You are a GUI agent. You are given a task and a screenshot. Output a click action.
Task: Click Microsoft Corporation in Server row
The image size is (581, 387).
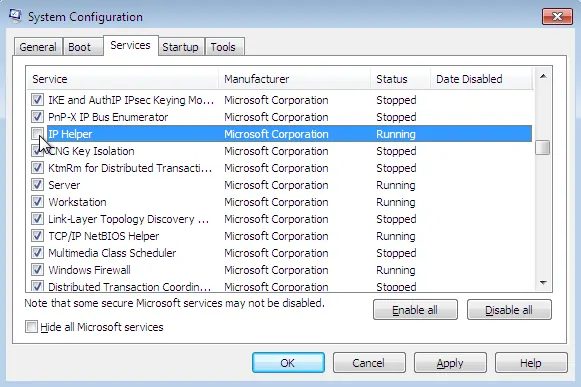click(276, 185)
